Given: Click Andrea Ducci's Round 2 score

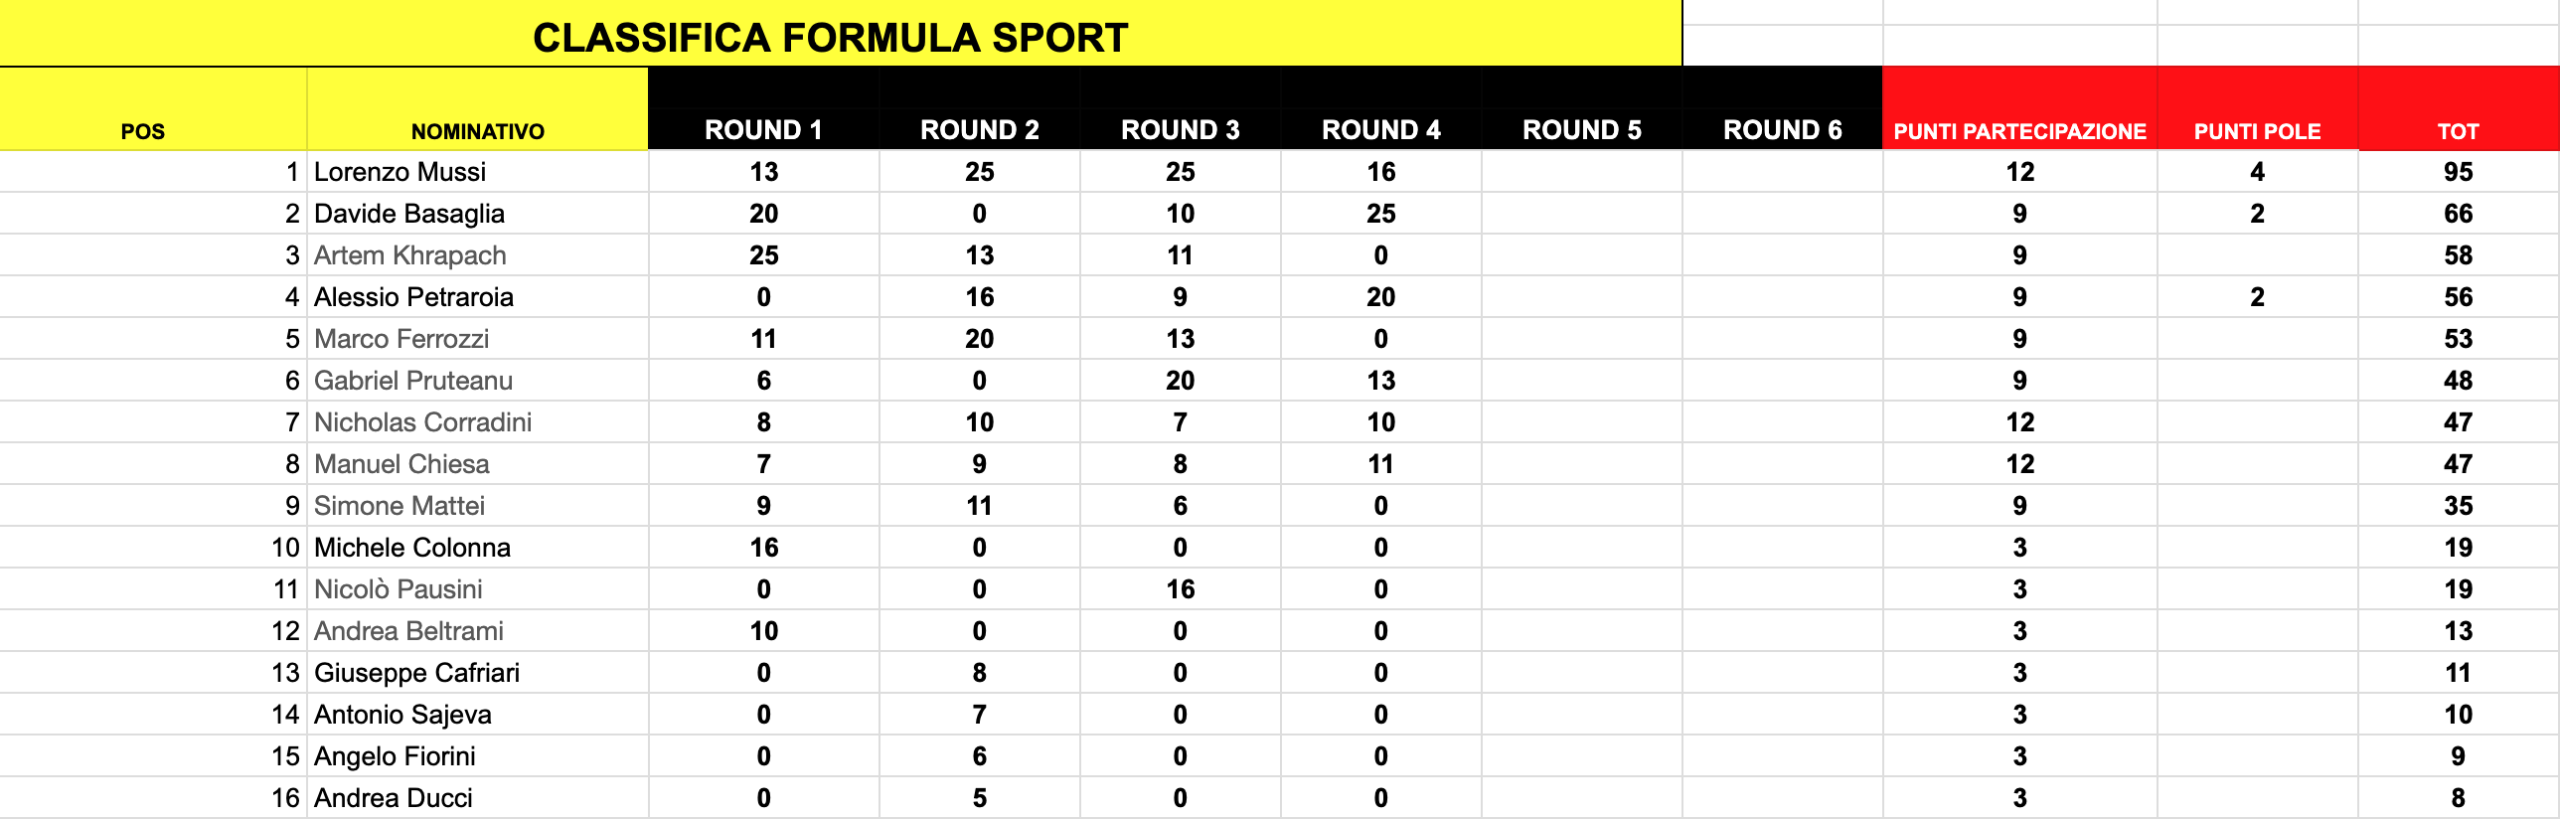Looking at the screenshot, I should [979, 798].
